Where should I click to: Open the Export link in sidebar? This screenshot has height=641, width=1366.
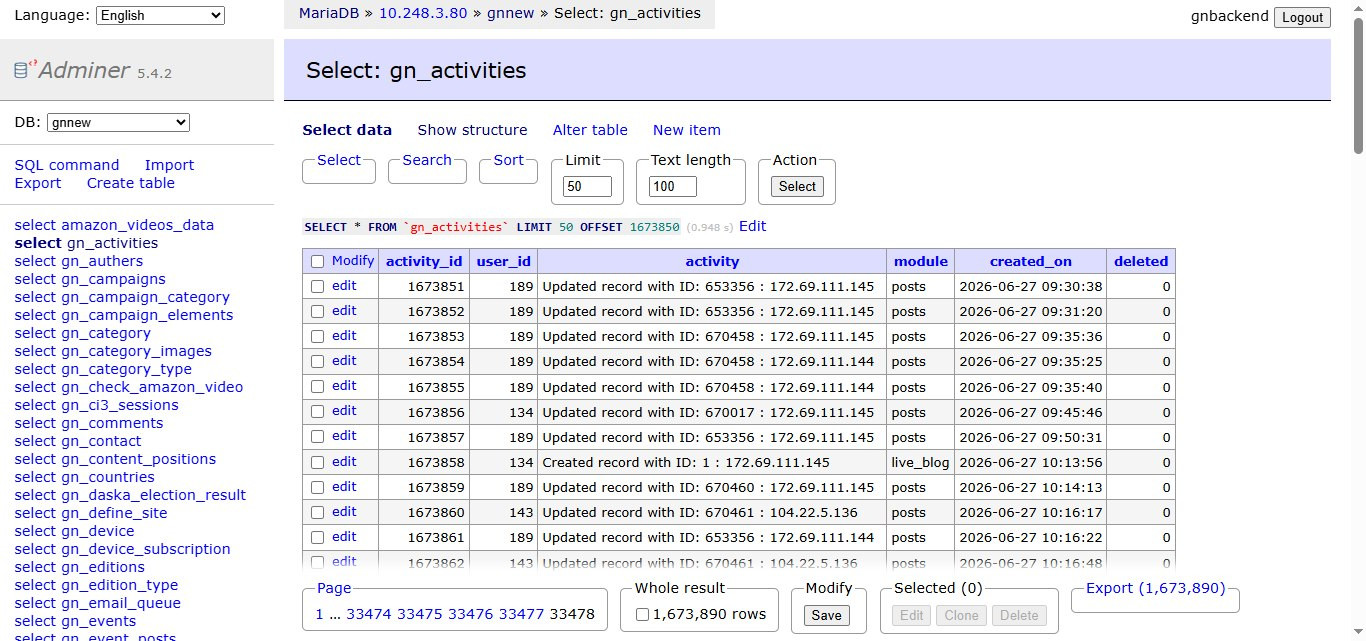(x=38, y=183)
